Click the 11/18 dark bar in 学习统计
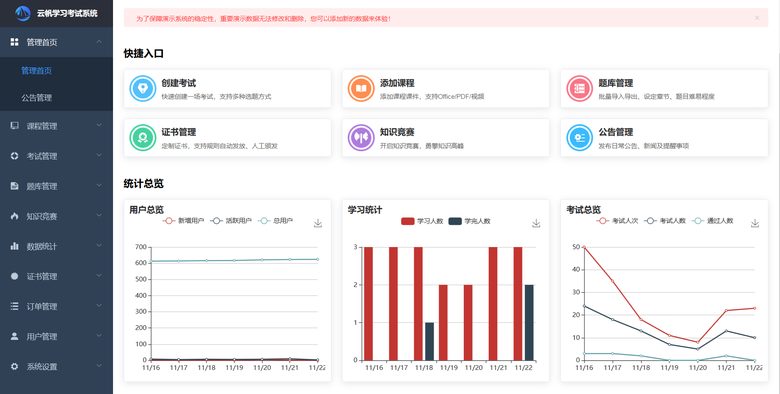This screenshot has height=394, width=780. pyautogui.click(x=429, y=341)
